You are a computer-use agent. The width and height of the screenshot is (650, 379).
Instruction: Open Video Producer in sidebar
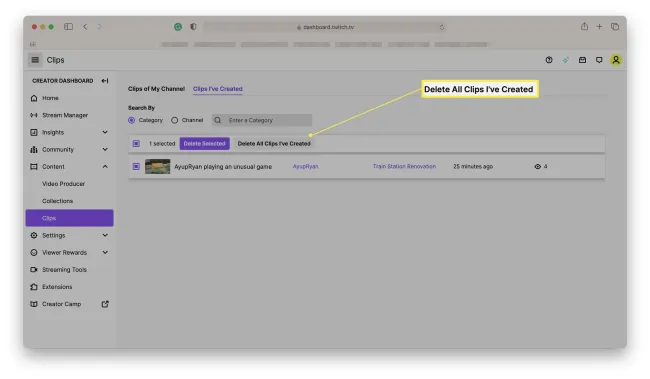63,184
